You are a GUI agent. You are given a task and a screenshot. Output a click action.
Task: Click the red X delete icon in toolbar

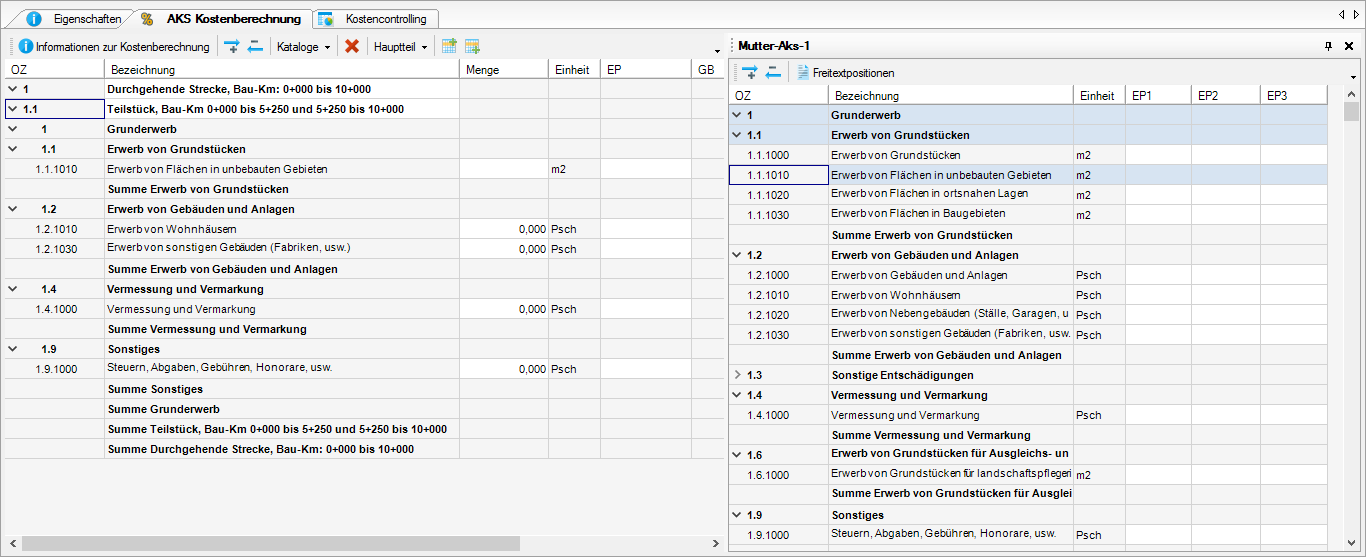tap(352, 46)
